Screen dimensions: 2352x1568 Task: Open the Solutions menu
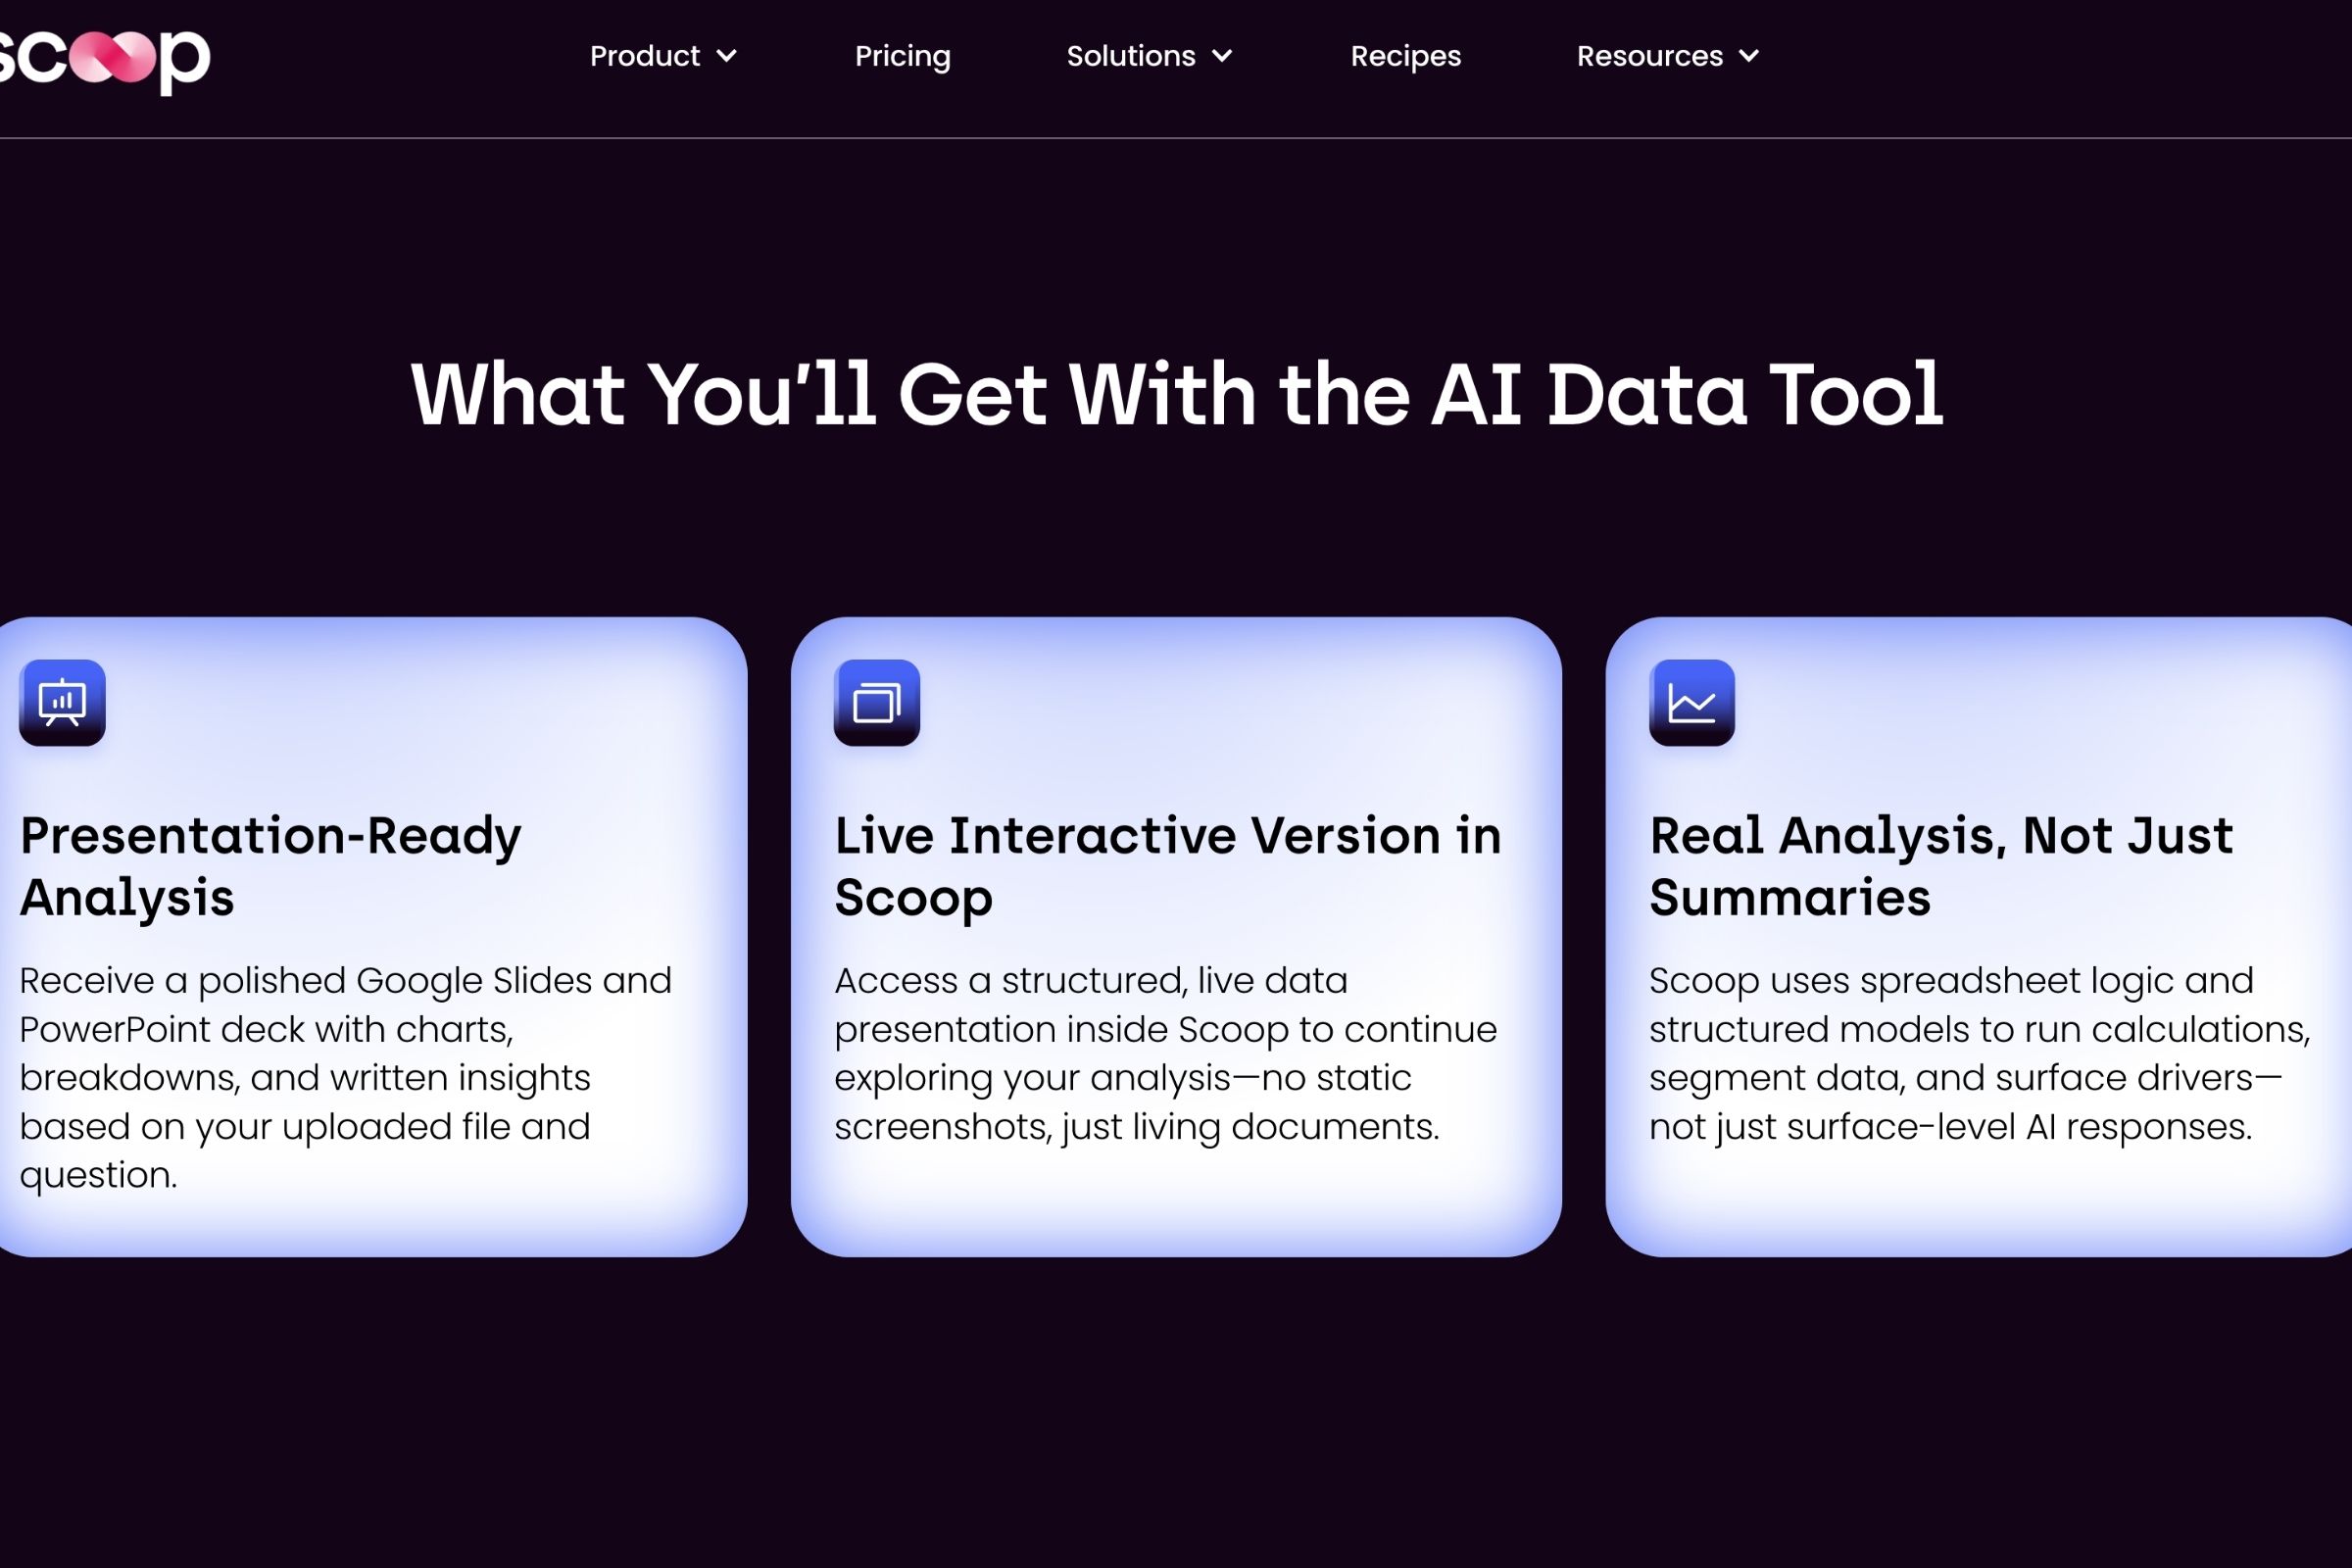(1150, 56)
